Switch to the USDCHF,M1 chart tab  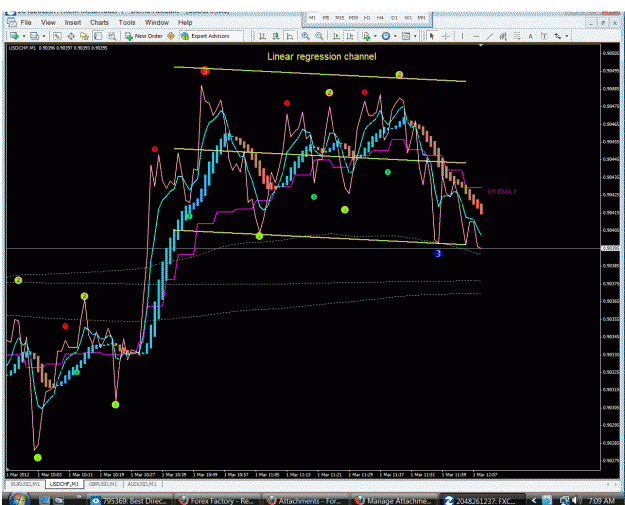point(64,484)
